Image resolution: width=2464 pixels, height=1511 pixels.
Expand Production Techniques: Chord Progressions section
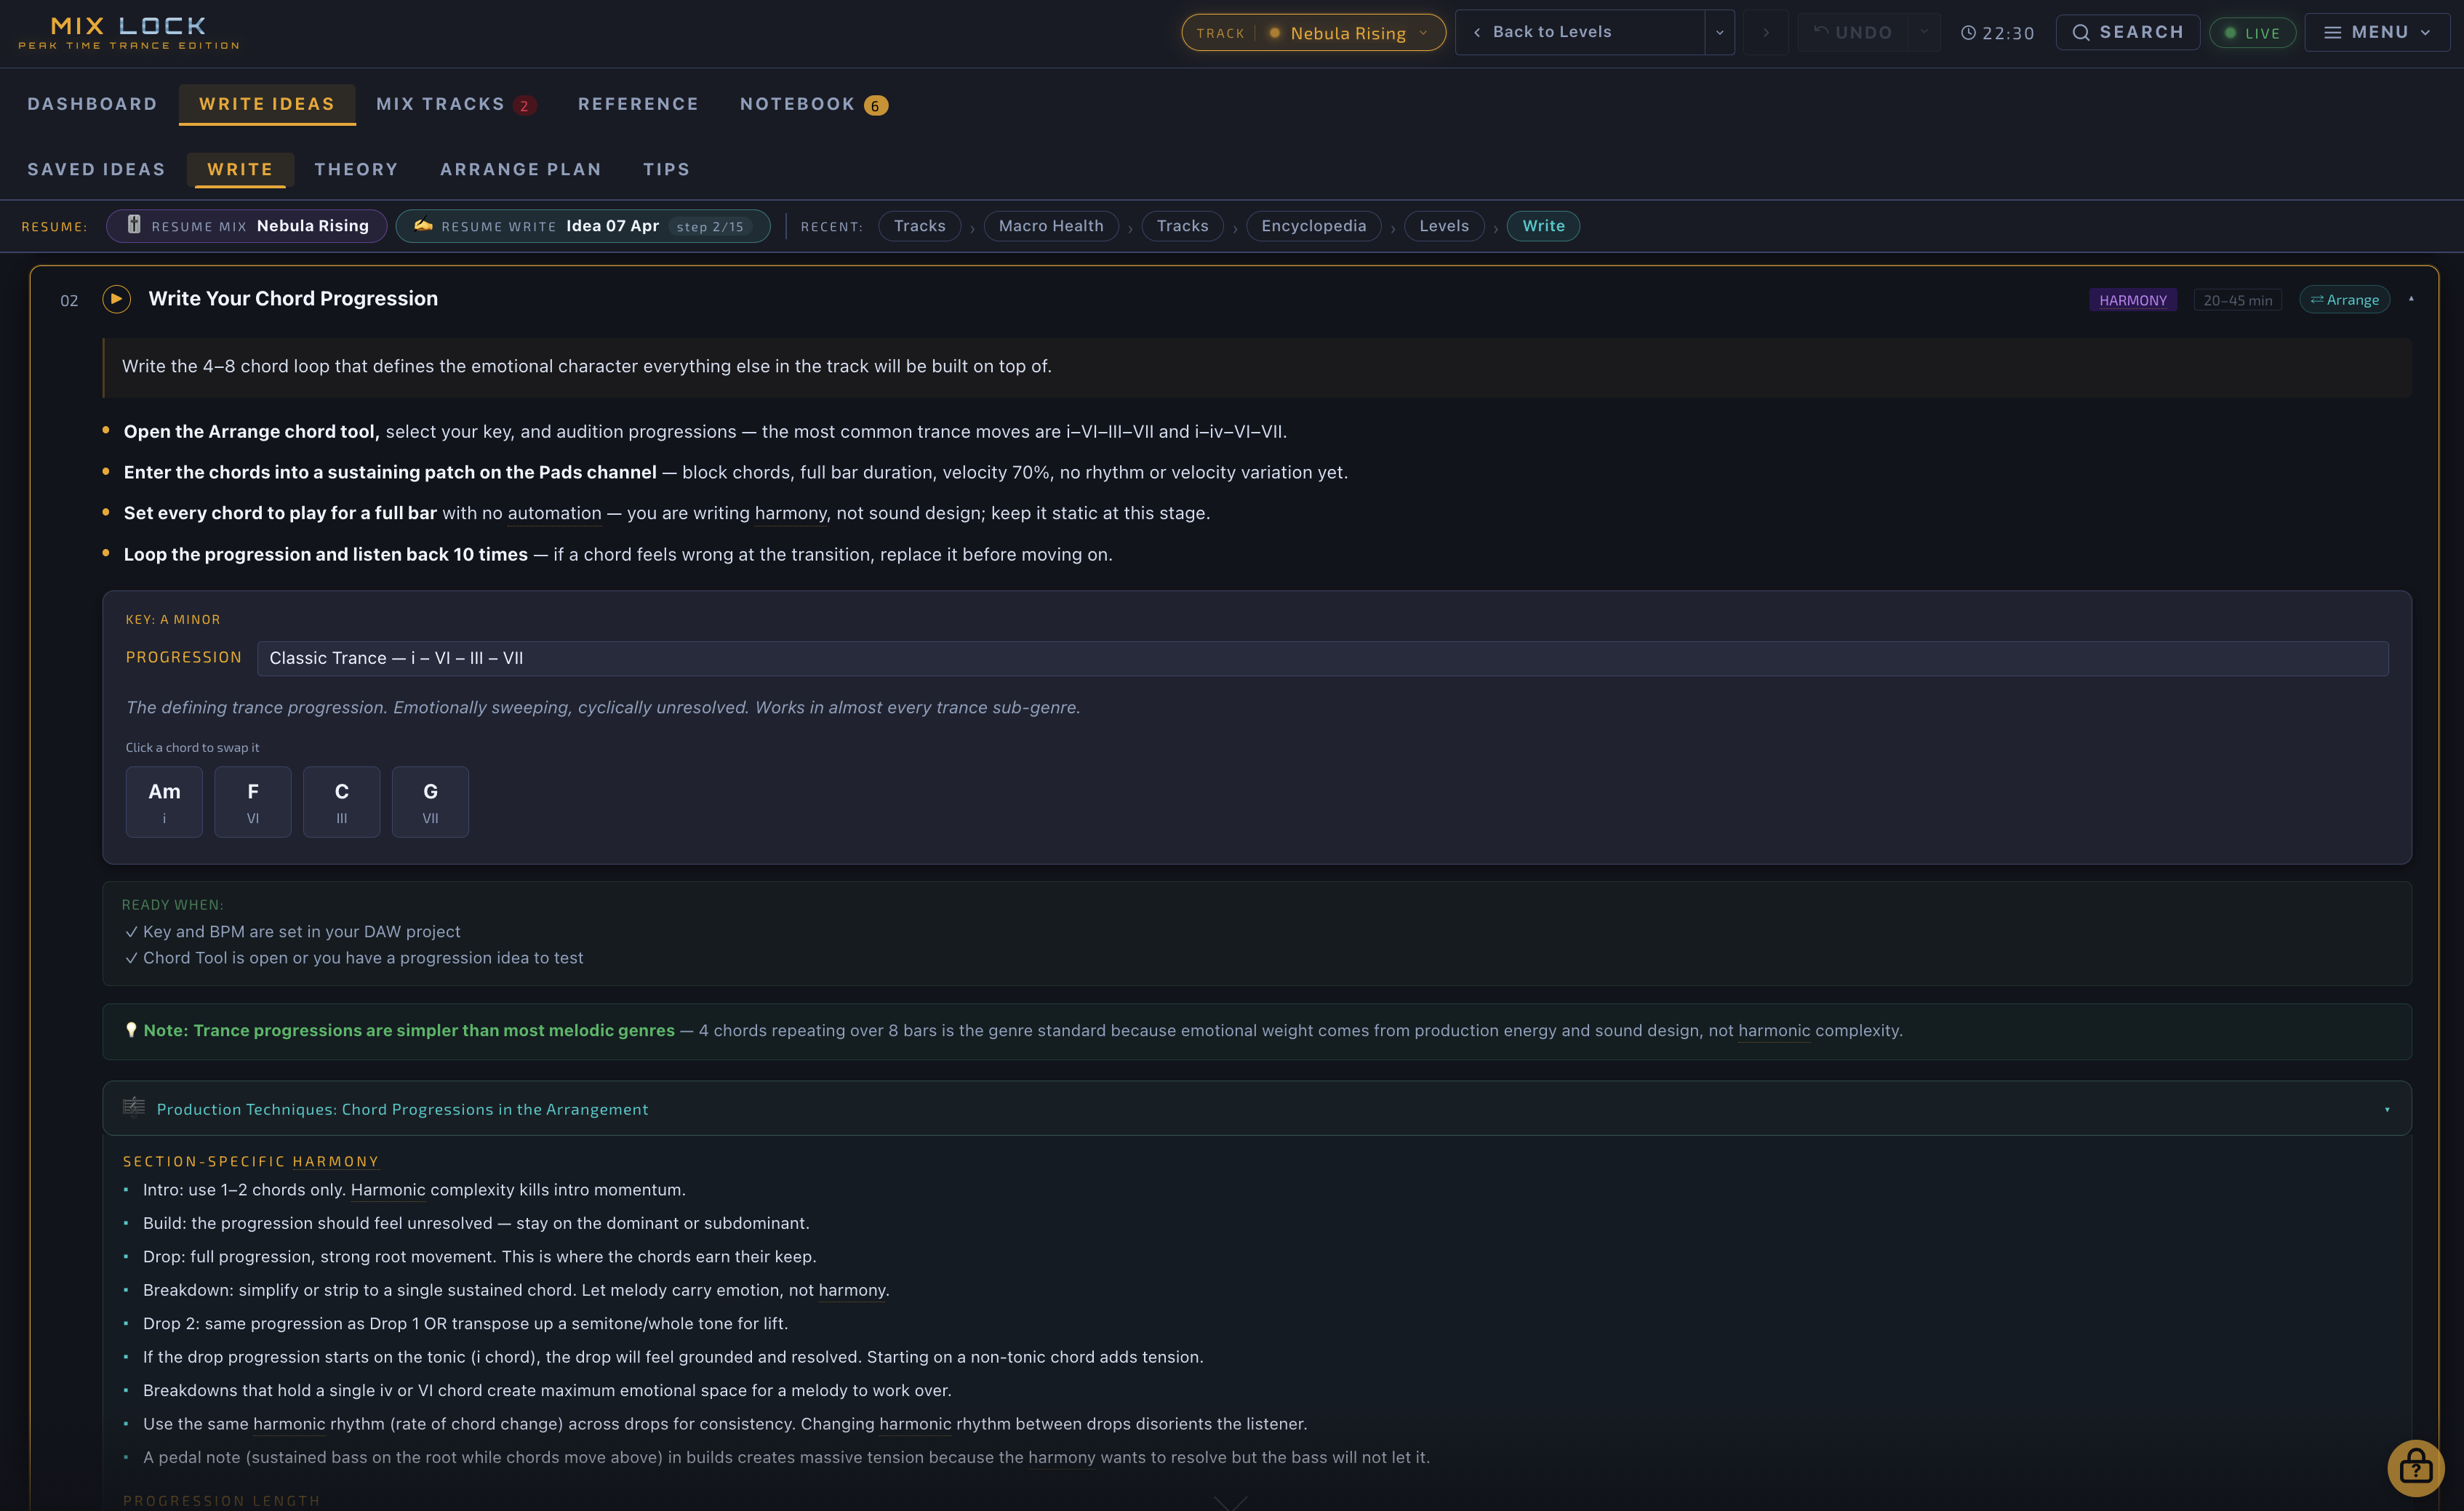click(1257, 1108)
